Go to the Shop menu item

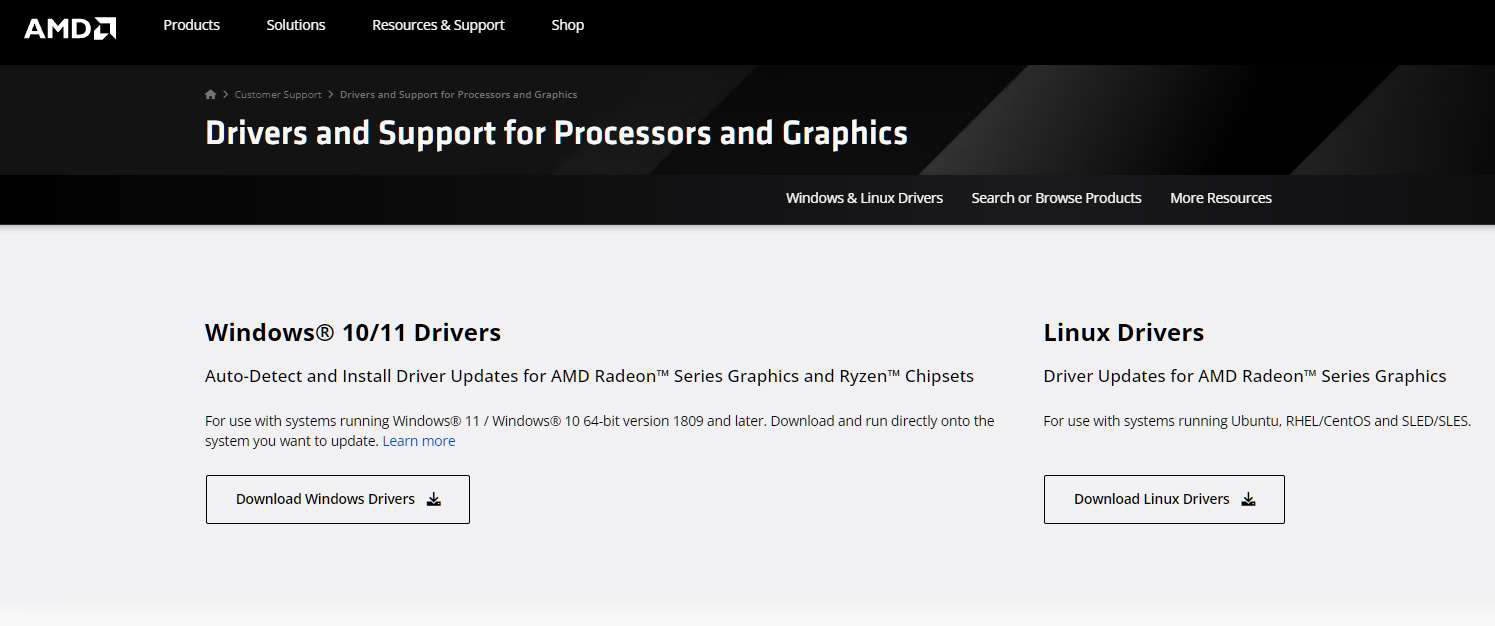(x=567, y=25)
